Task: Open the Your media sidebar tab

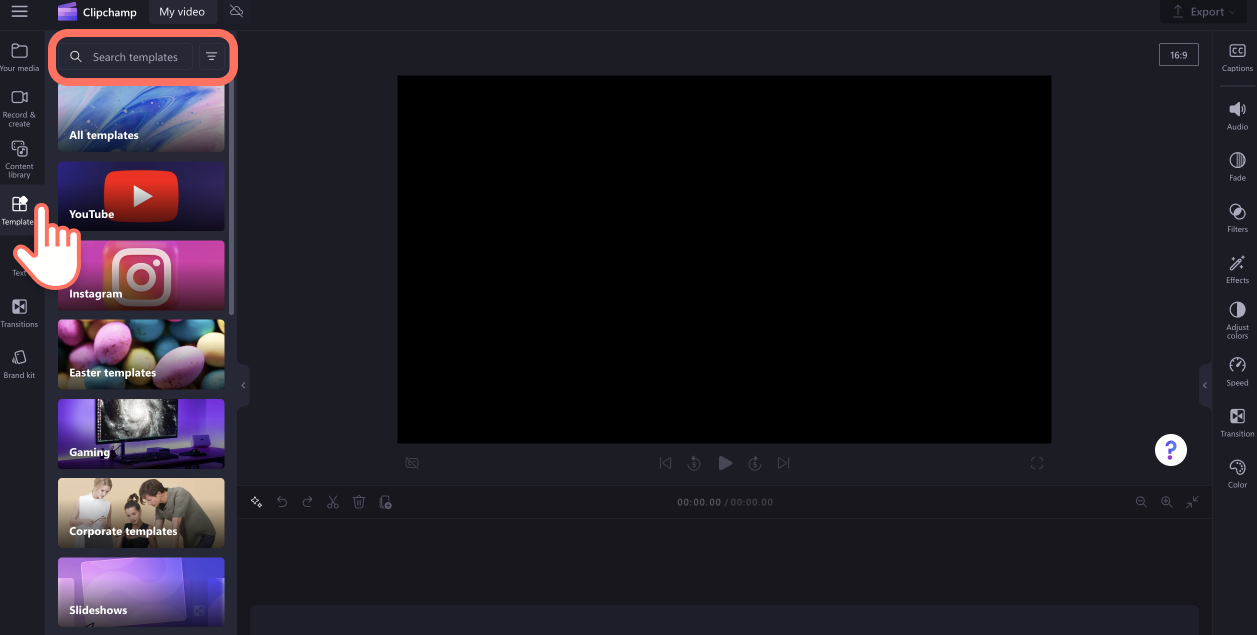Action: tap(19, 57)
